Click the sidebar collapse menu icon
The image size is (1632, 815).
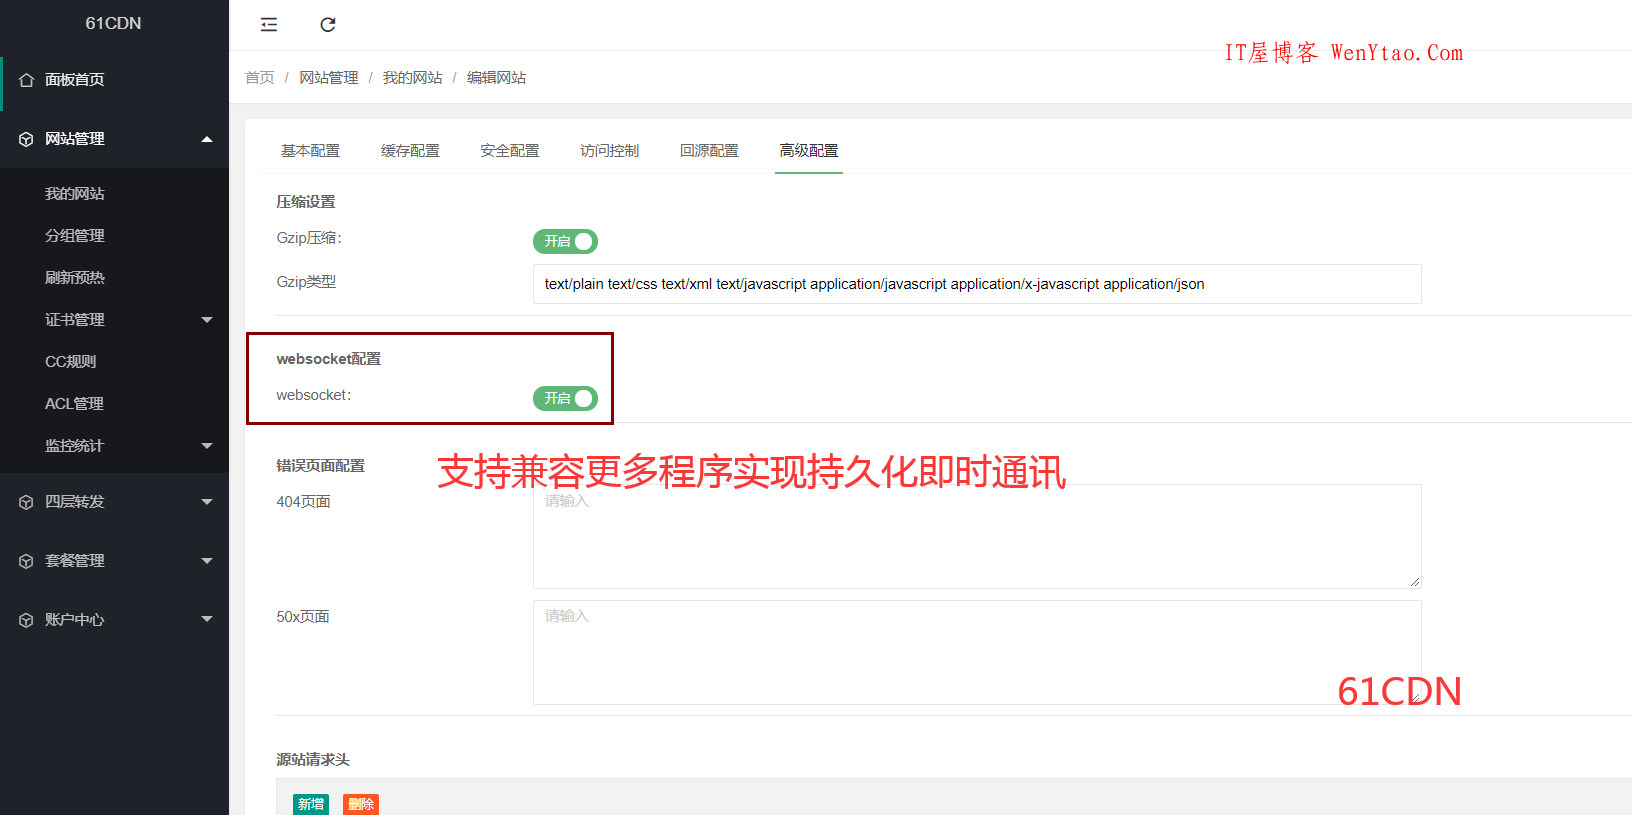[x=268, y=25]
